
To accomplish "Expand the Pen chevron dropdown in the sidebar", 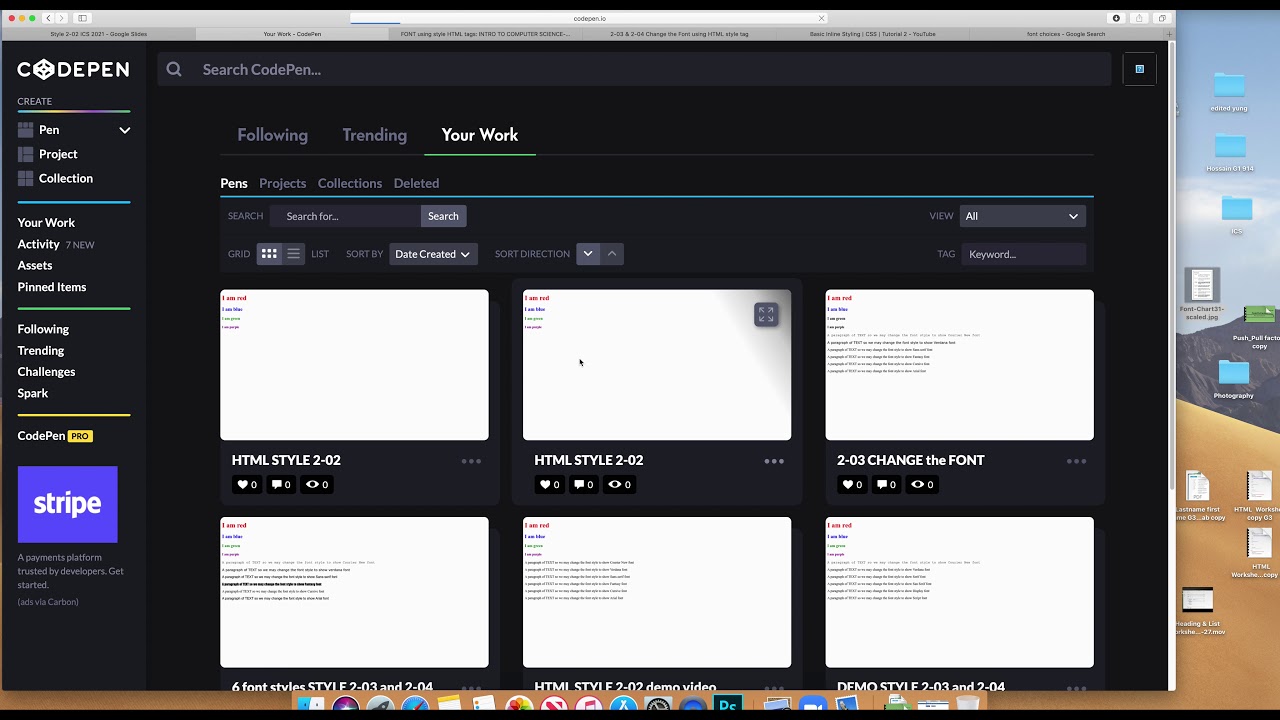I will (x=125, y=130).
